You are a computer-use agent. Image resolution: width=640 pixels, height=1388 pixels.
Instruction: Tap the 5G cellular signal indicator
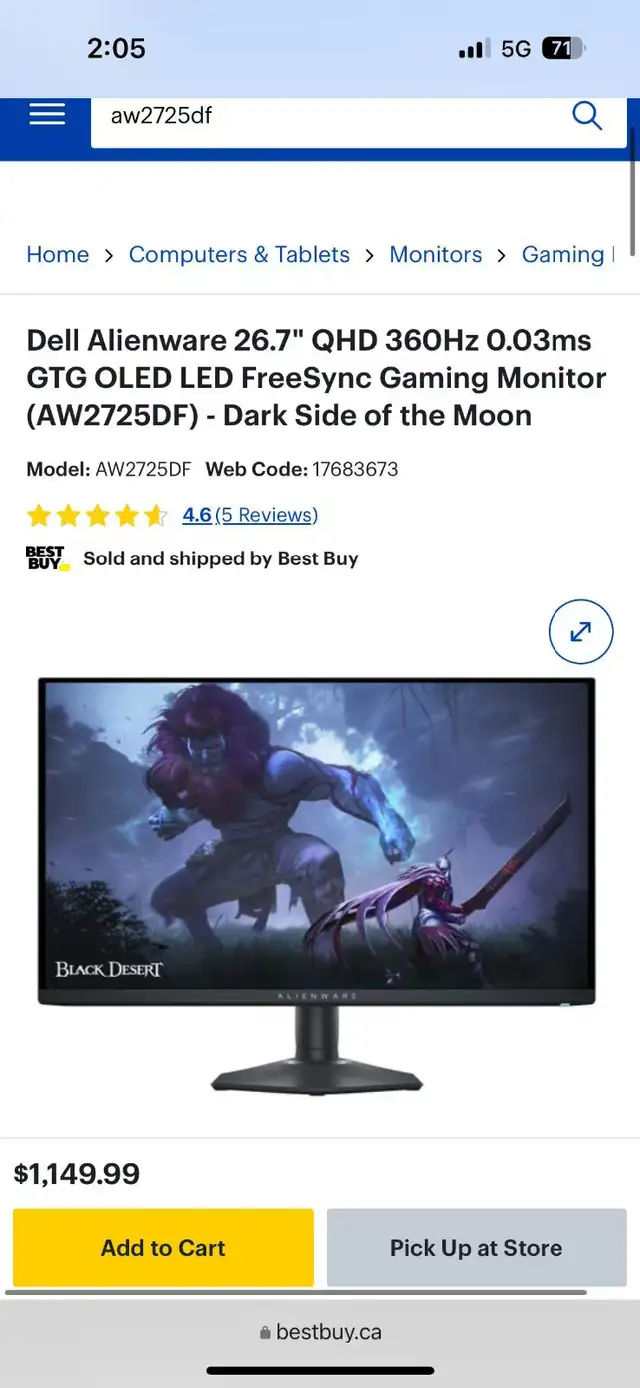[x=516, y=48]
